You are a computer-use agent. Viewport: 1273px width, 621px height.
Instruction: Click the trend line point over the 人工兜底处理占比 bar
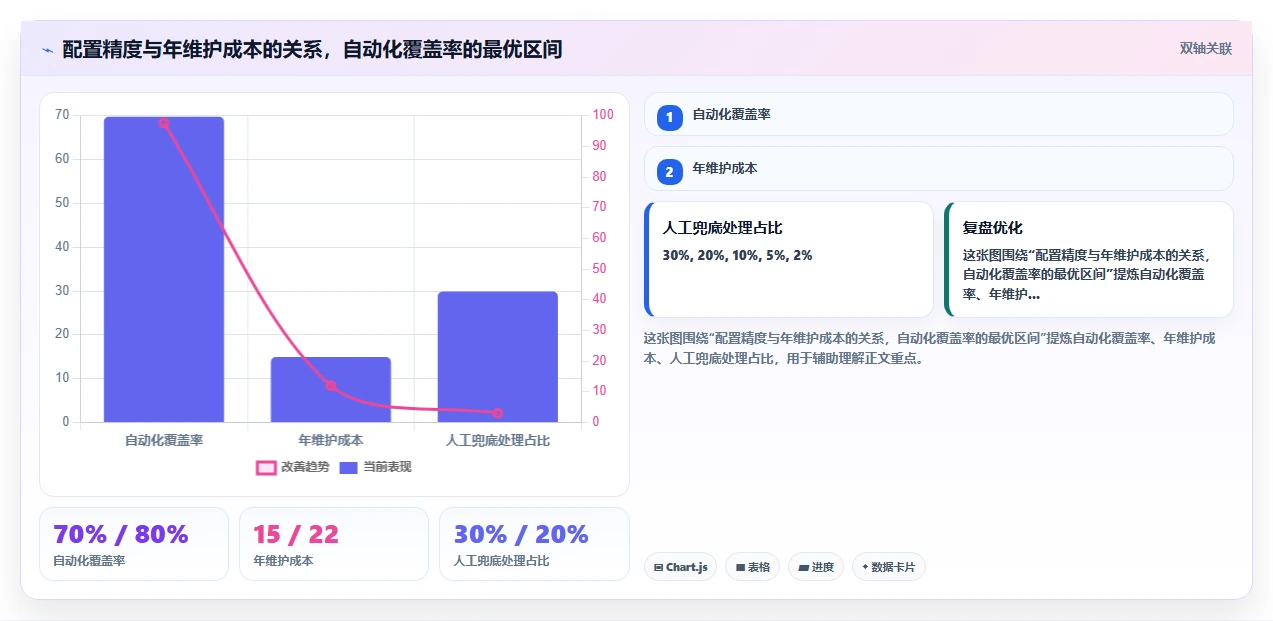pos(497,413)
